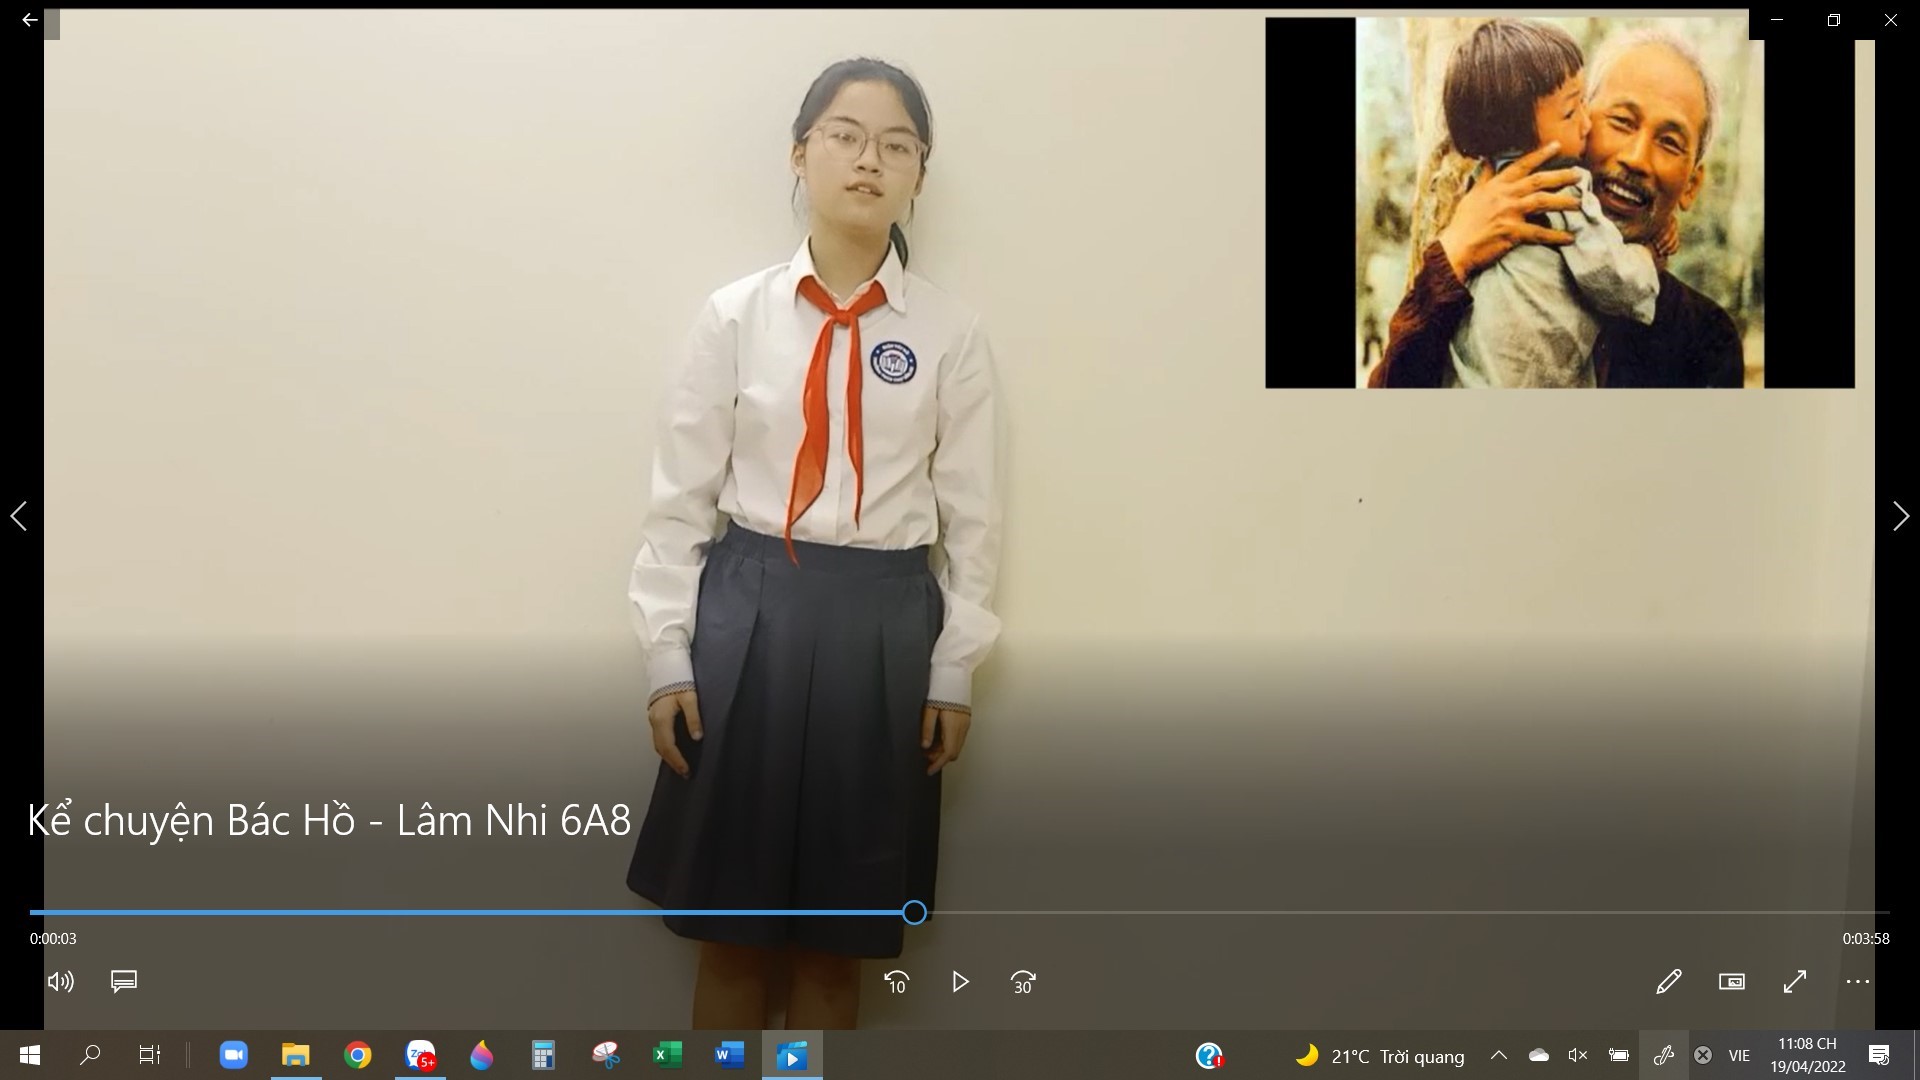Toggle the muted system volume icon
This screenshot has height=1080, width=1920.
pos(1578,1055)
